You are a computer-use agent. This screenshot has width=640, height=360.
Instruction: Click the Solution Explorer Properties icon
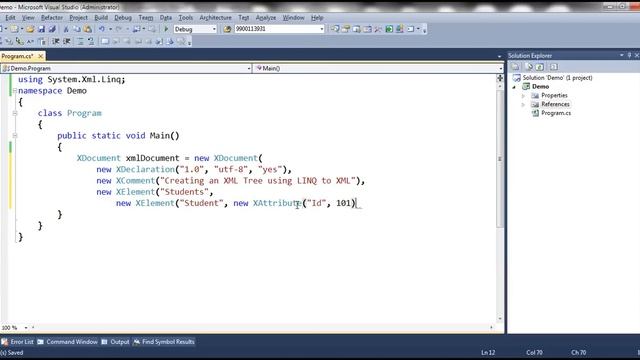point(515,67)
